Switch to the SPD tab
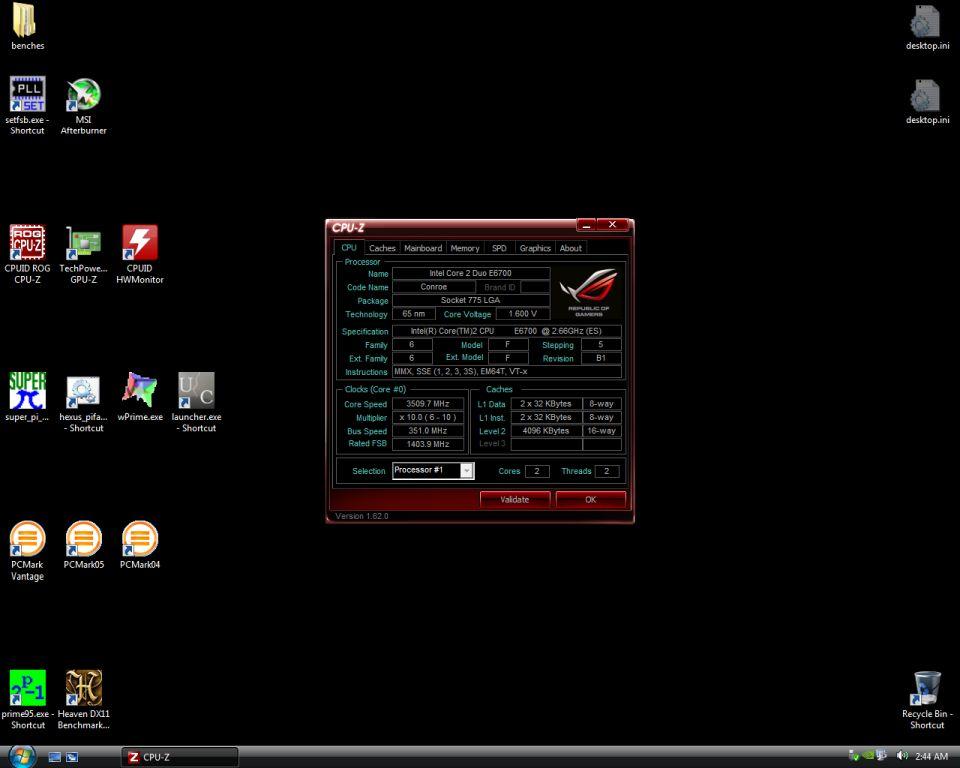Screen dimensions: 960x768 499,248
